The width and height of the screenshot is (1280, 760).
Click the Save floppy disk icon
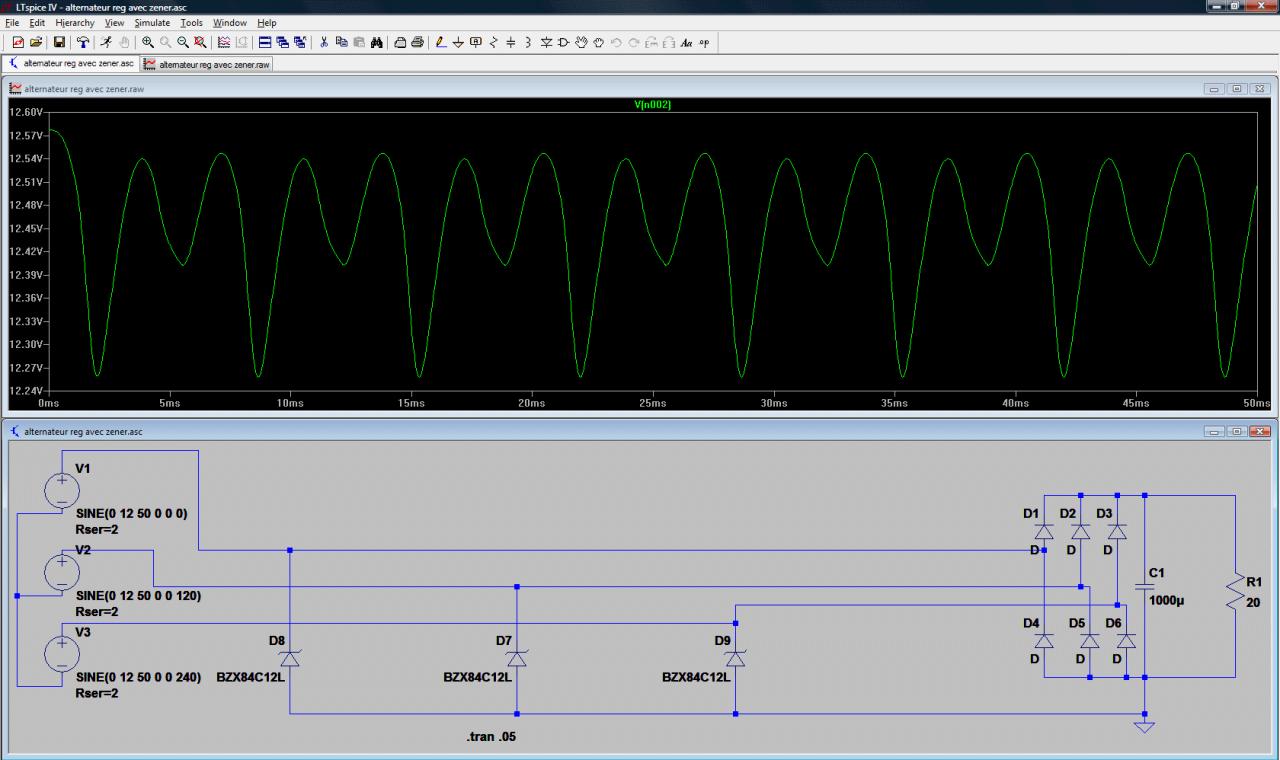pyautogui.click(x=59, y=42)
